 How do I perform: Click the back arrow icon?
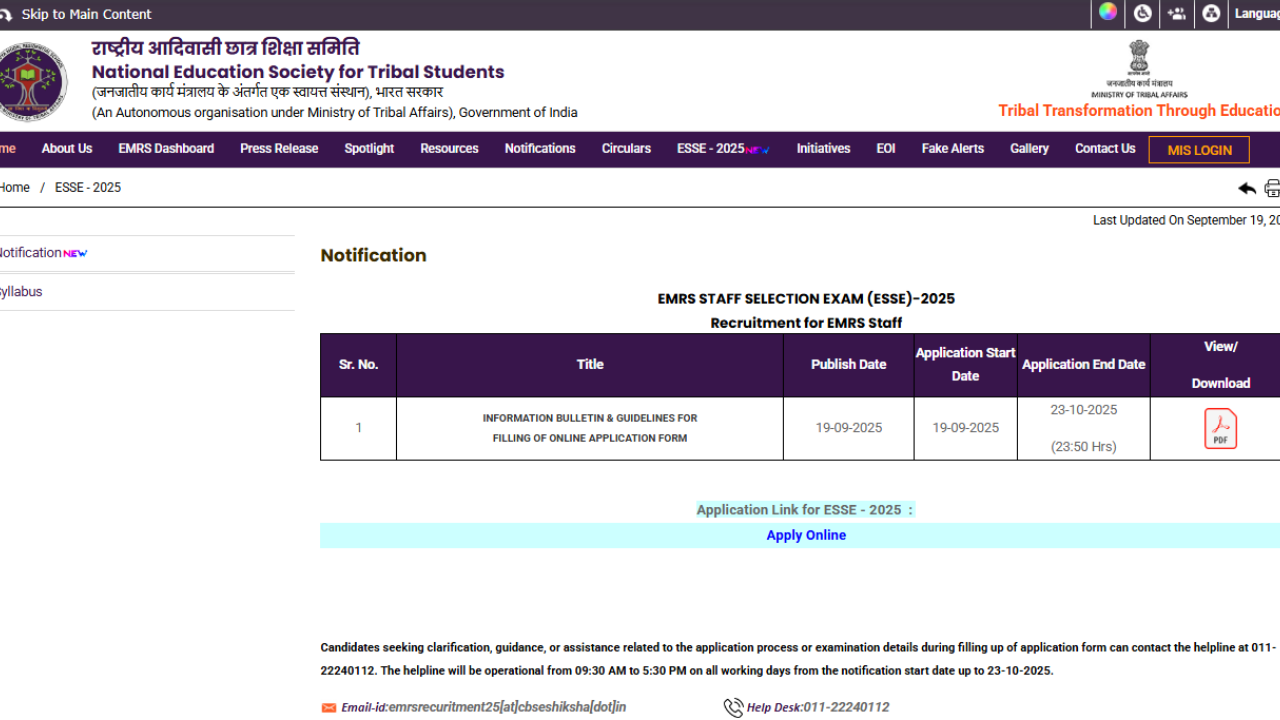tap(1246, 188)
